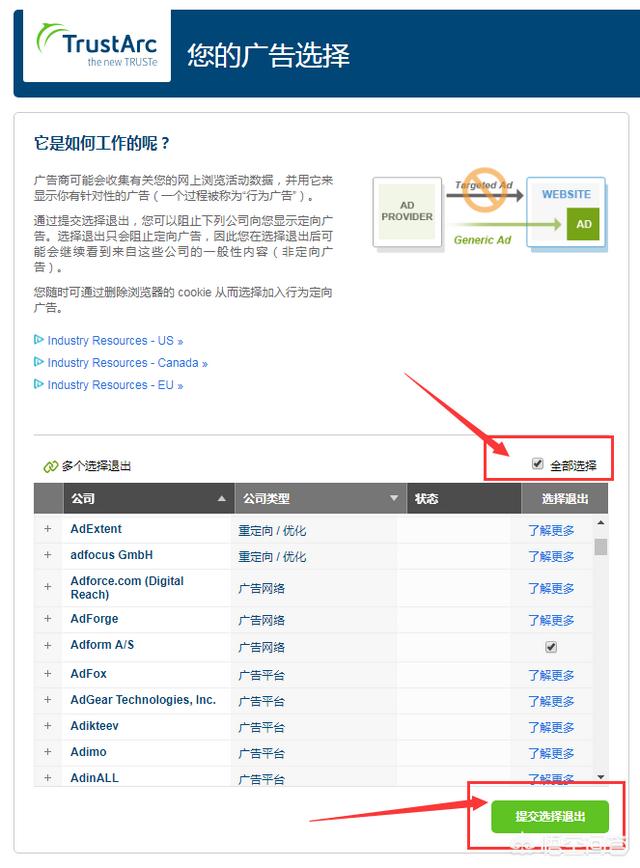Open the 公司类型 column filter
The width and height of the screenshot is (640, 868).
tap(392, 498)
